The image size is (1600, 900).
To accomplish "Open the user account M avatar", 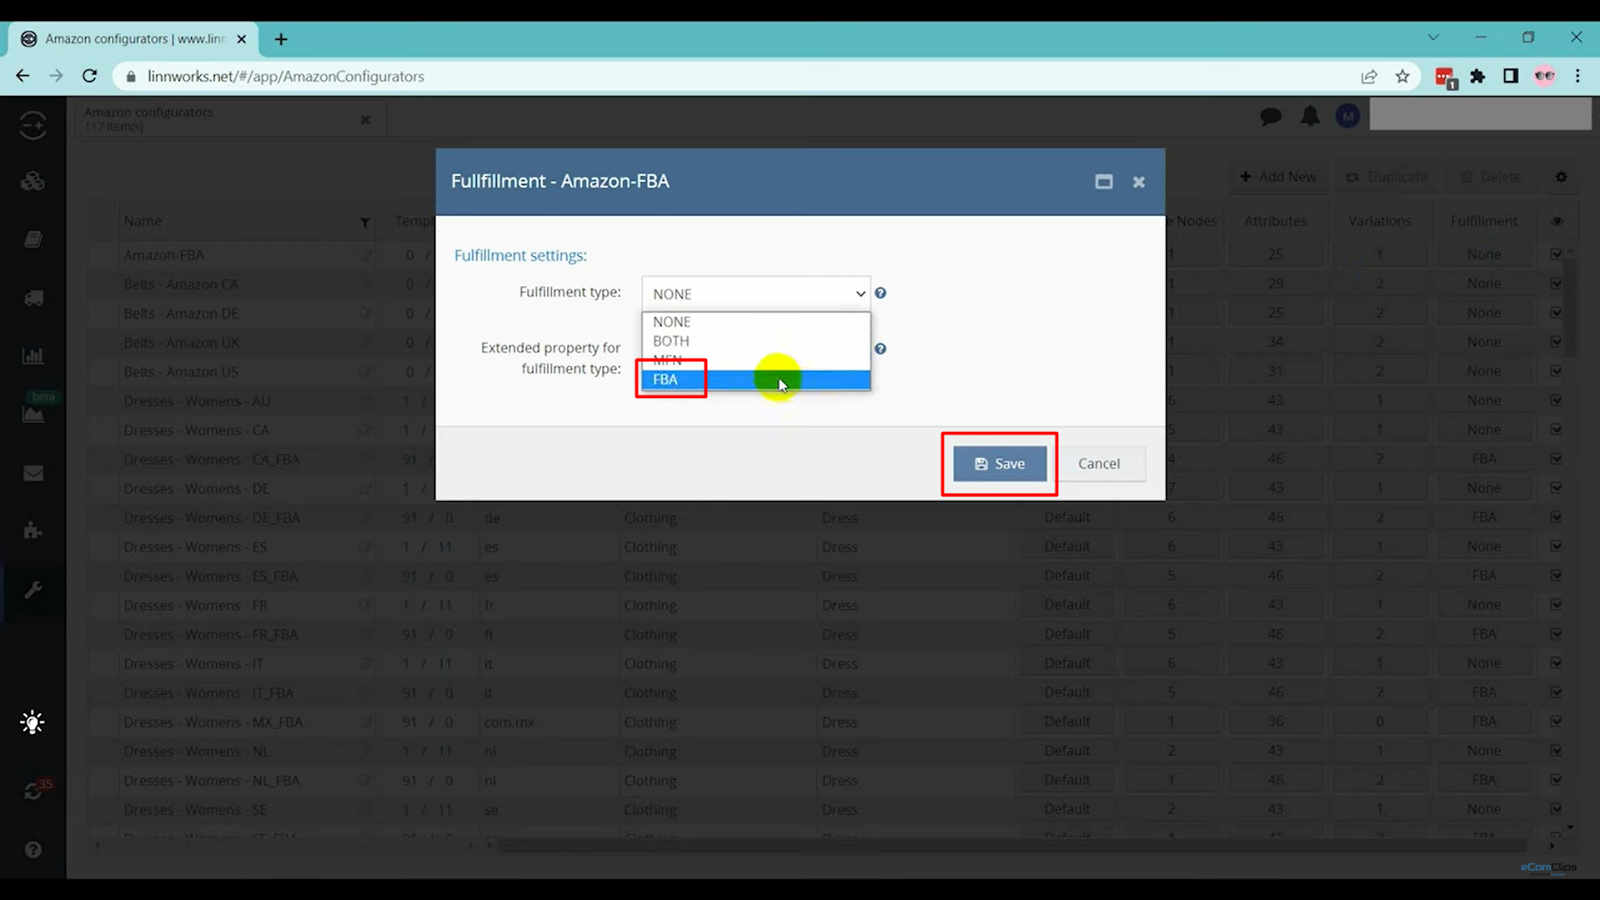I will [1348, 117].
